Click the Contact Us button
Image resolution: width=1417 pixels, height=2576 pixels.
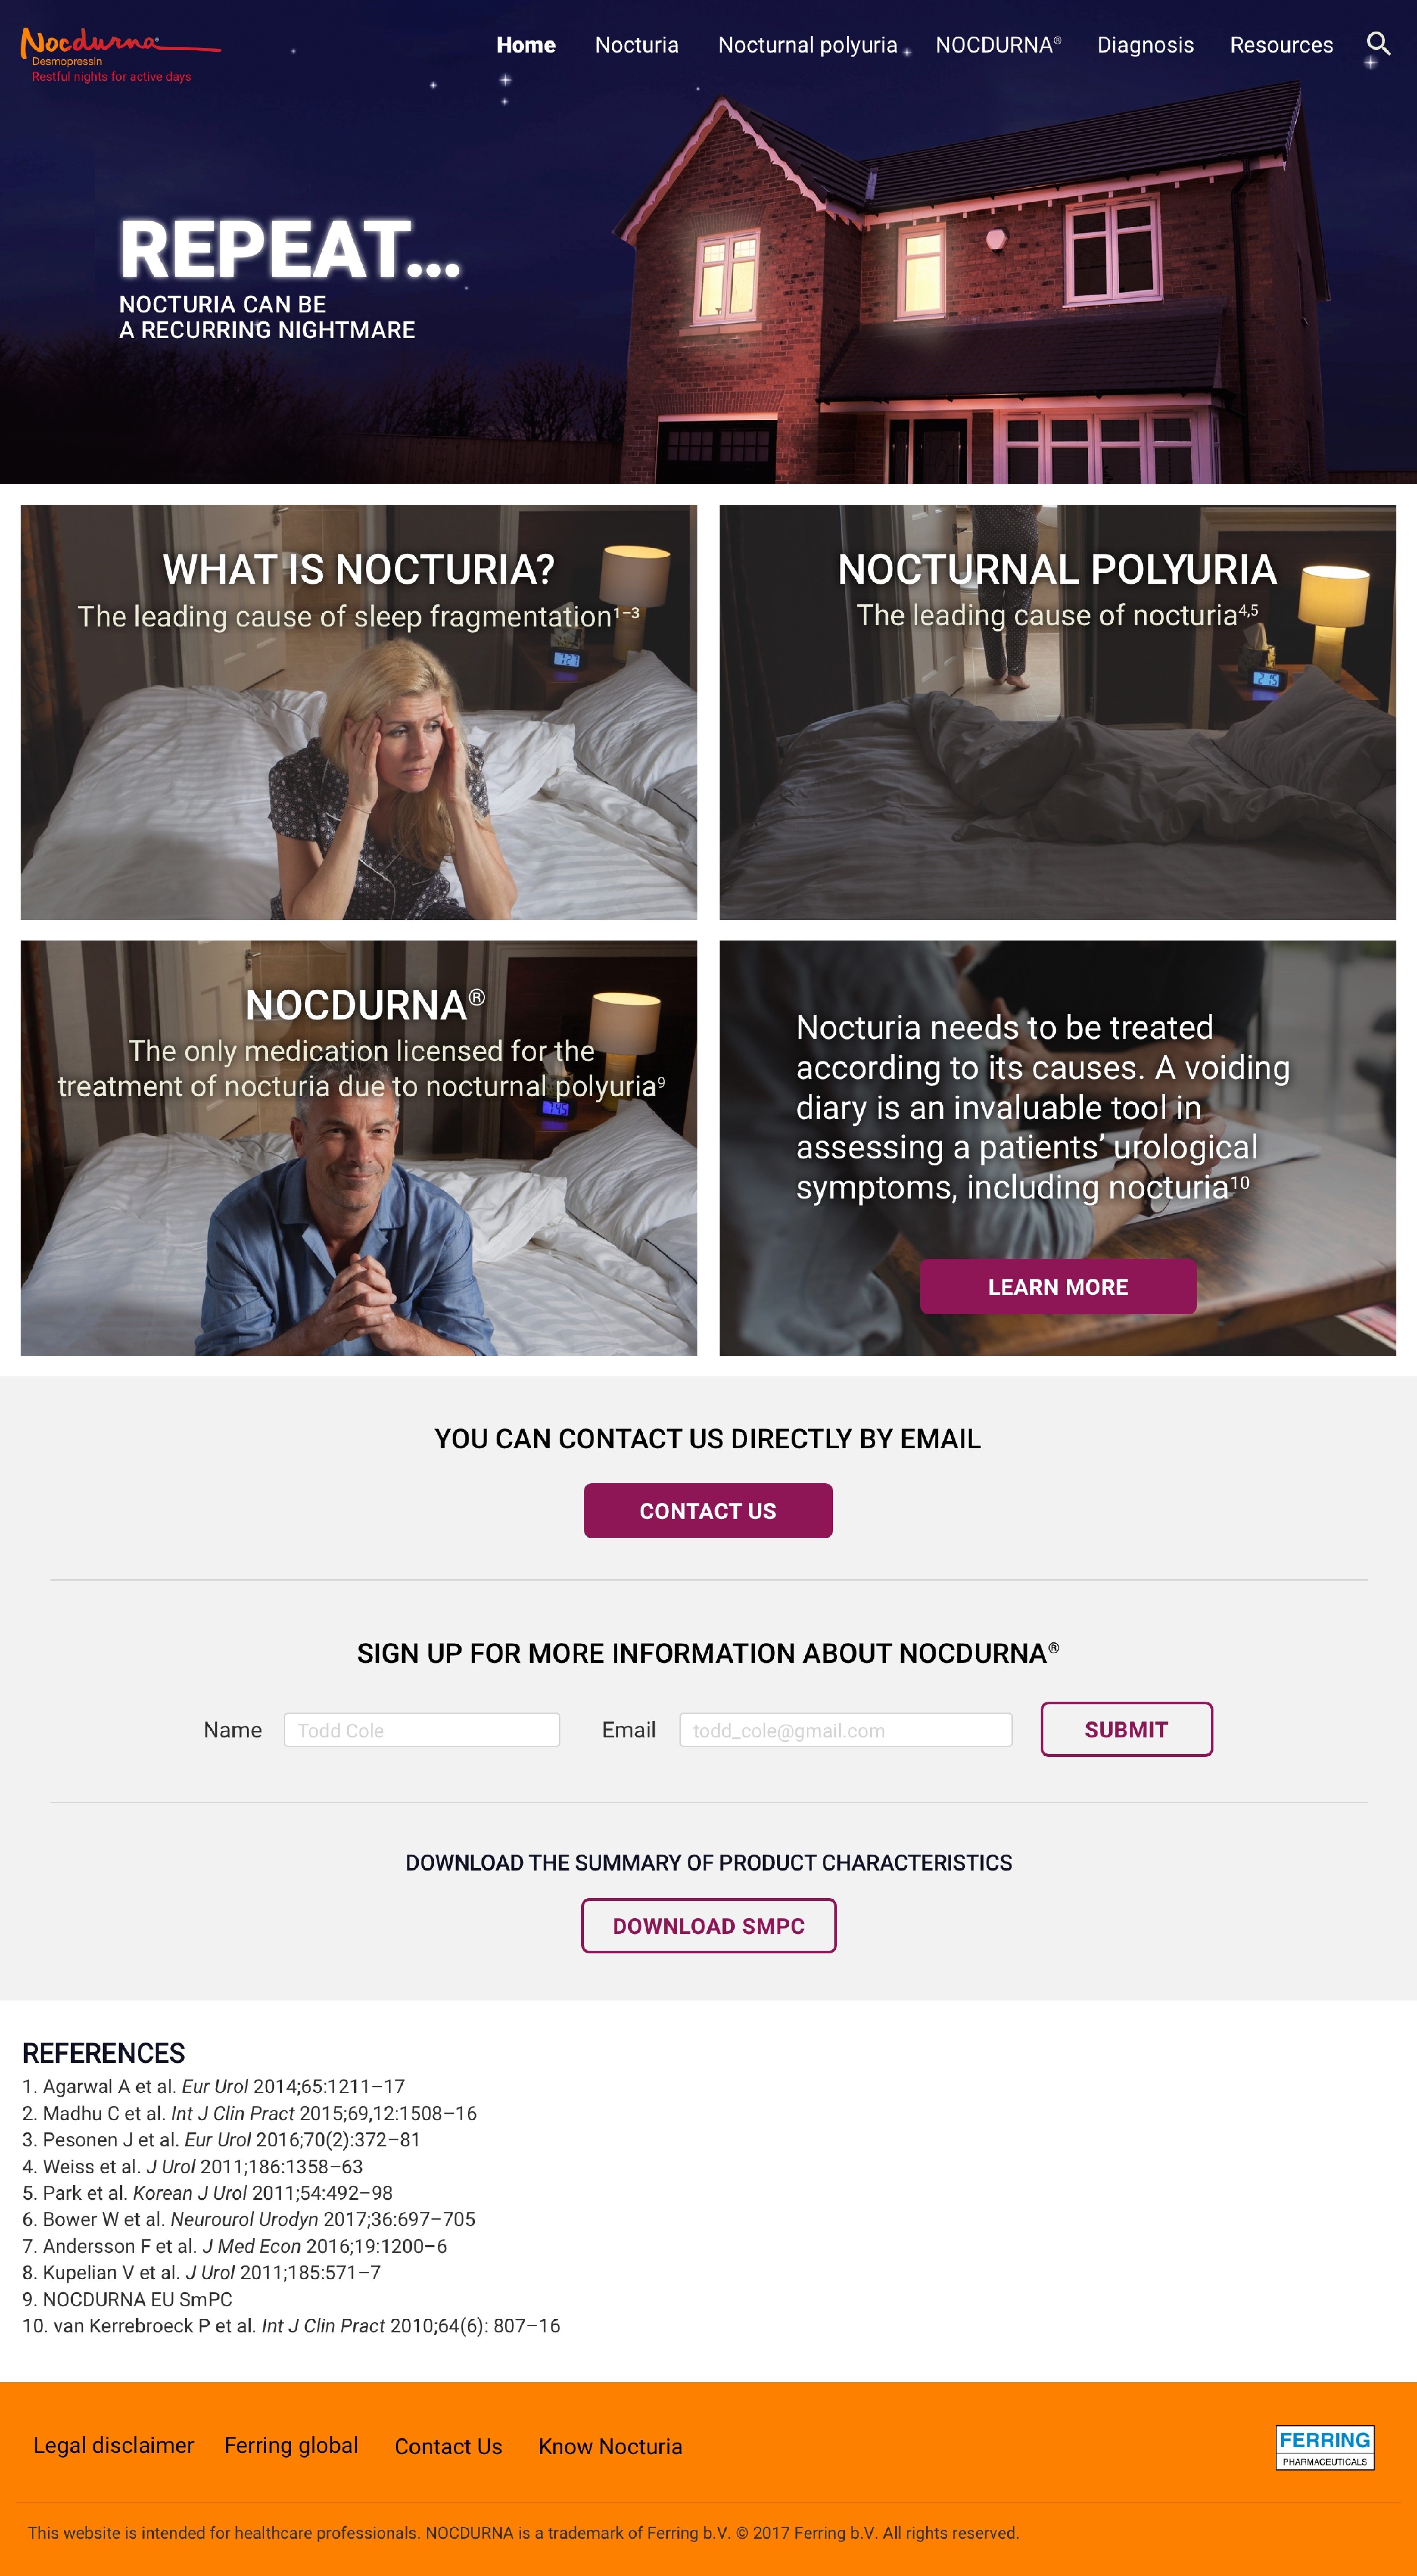point(708,1511)
